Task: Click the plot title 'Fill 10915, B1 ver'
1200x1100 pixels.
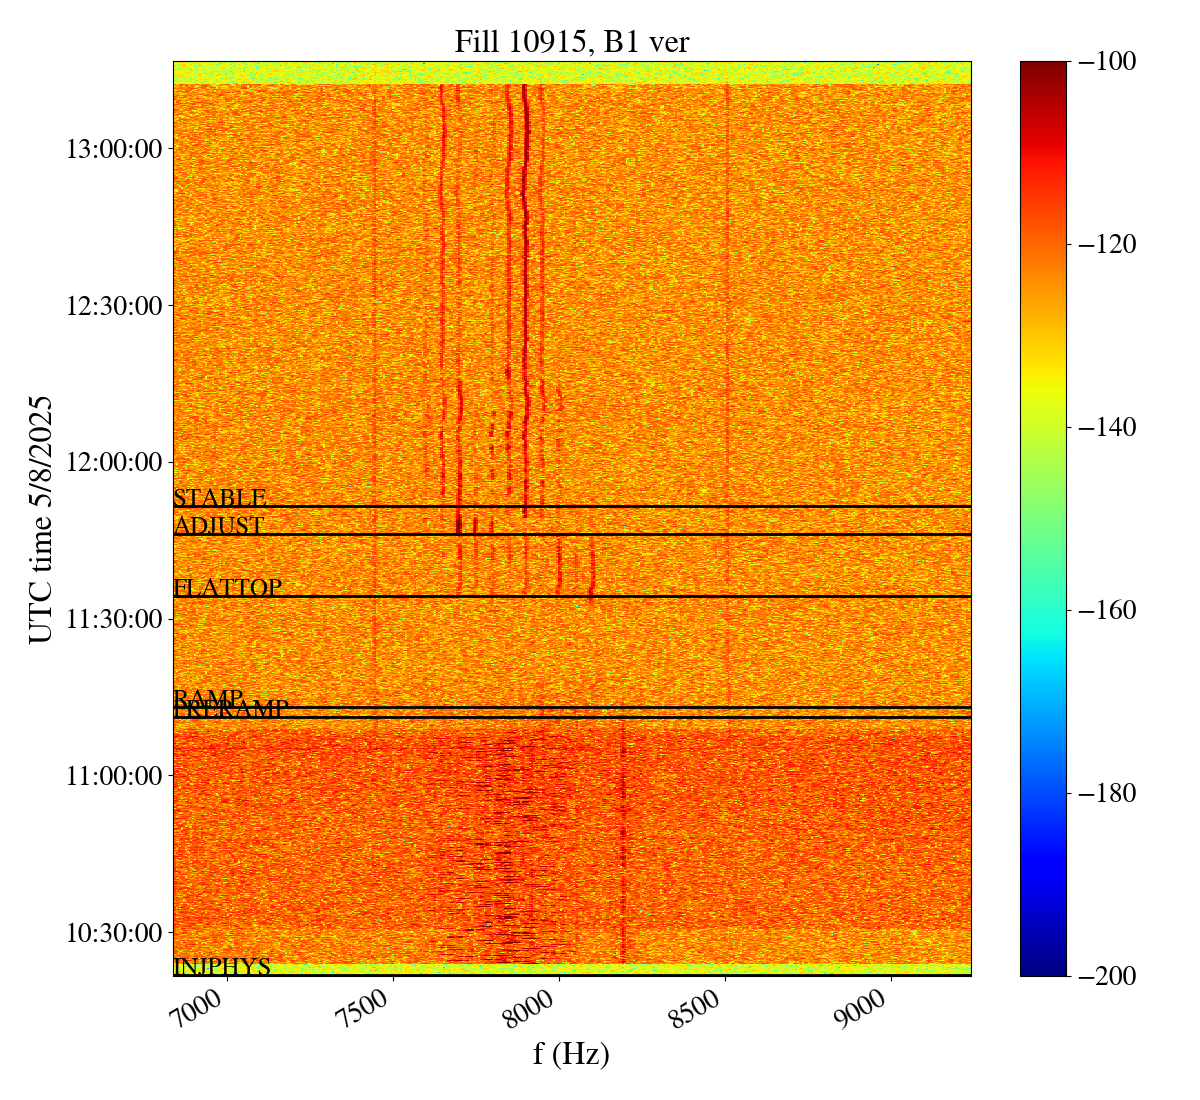Action: pyautogui.click(x=571, y=41)
